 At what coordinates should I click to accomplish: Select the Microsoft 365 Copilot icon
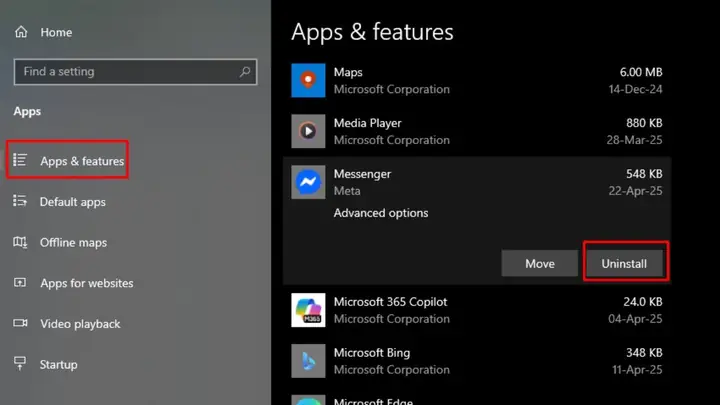308,310
